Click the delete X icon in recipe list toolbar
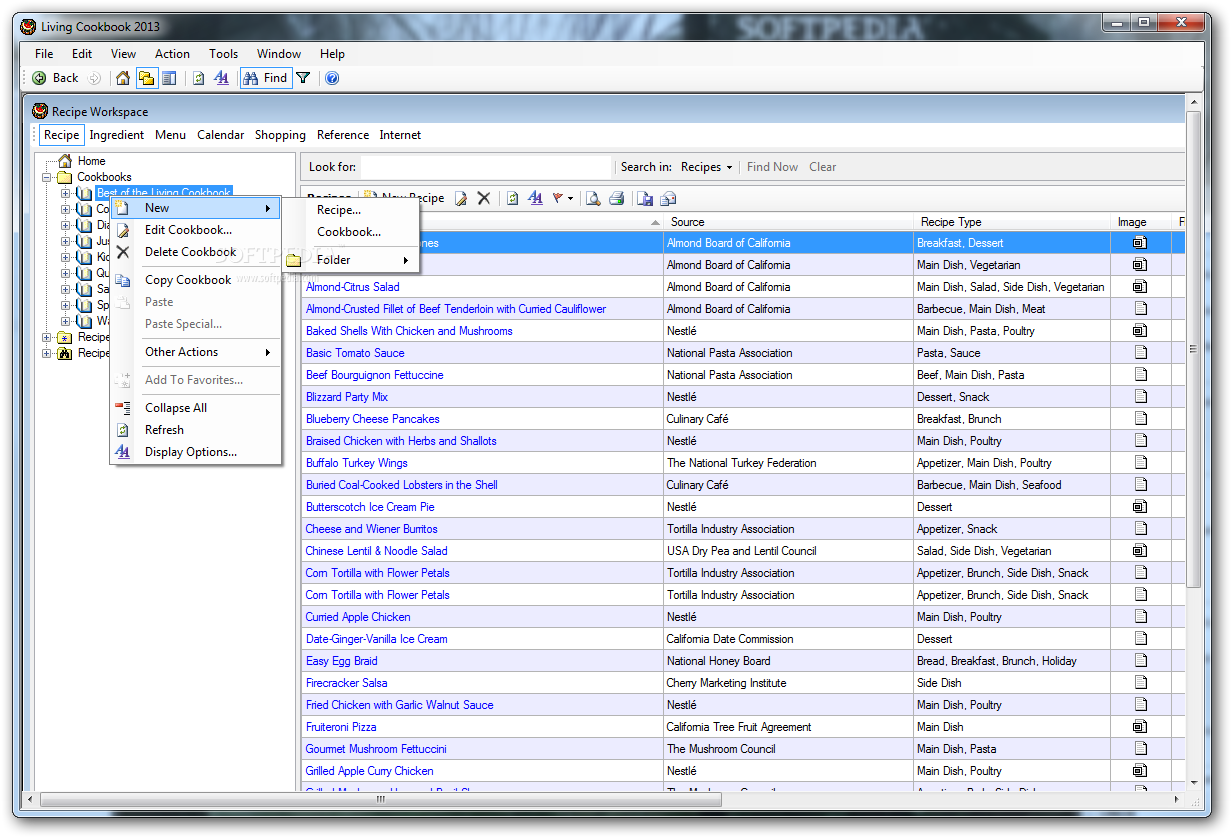 click(x=484, y=198)
